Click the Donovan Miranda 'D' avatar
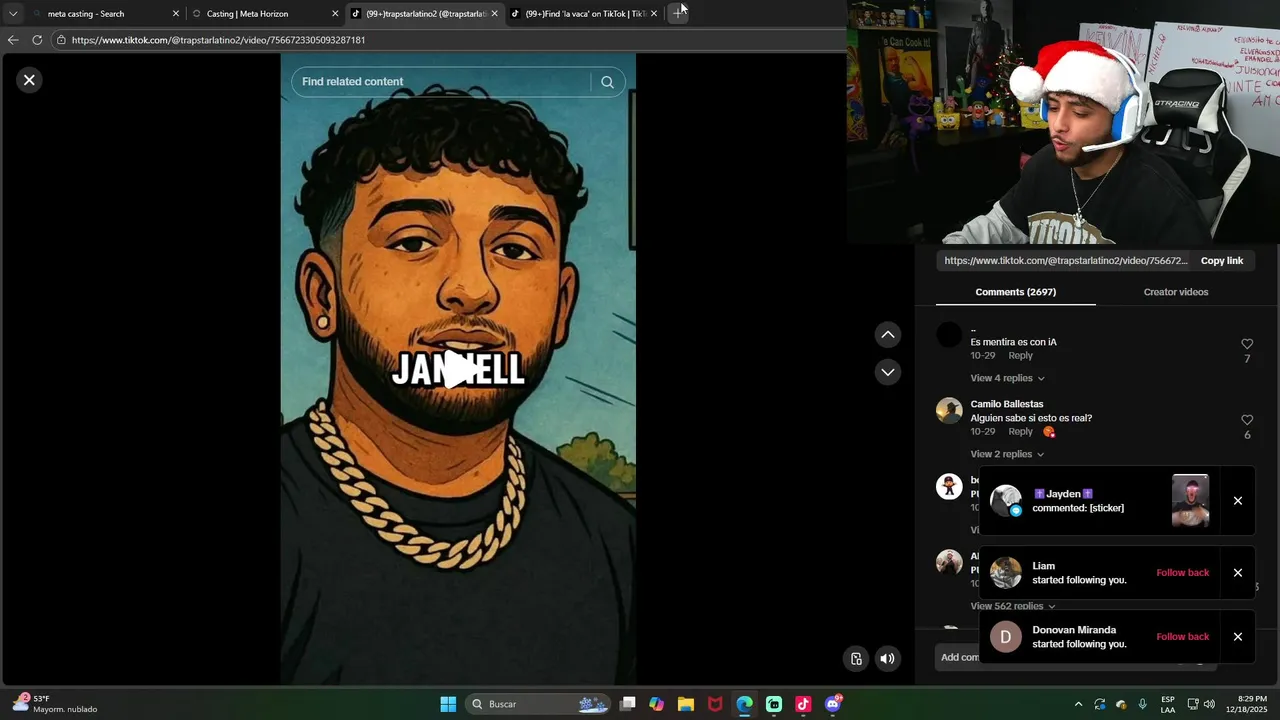 pos(1006,637)
